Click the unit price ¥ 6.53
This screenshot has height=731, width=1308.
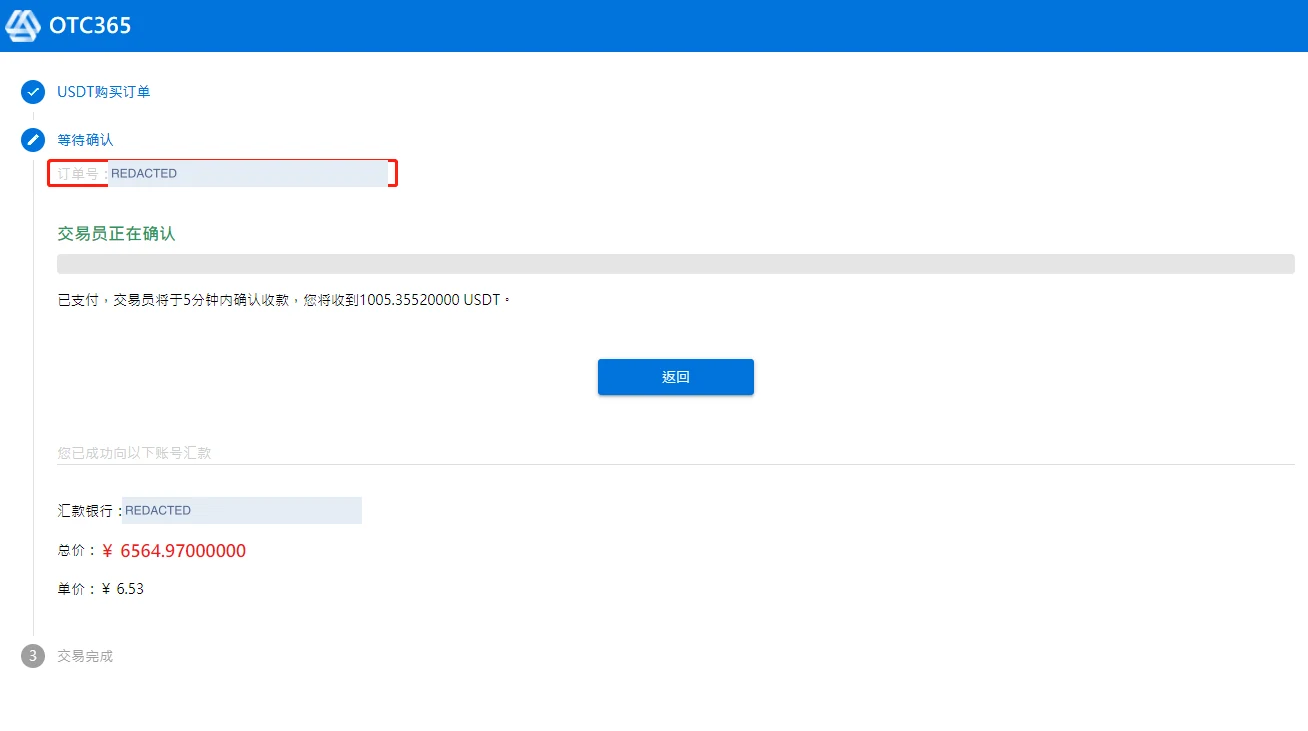point(123,589)
